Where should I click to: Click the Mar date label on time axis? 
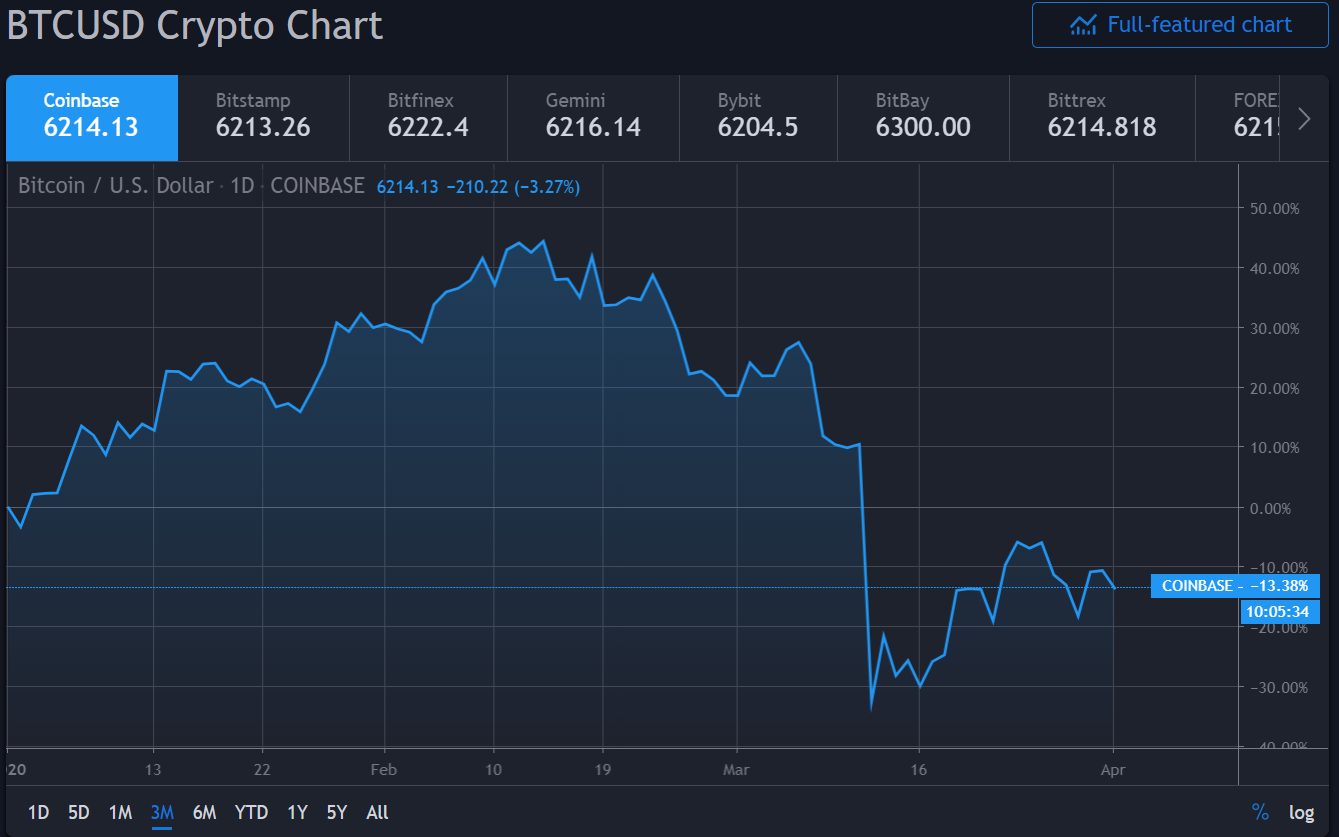pos(737,769)
